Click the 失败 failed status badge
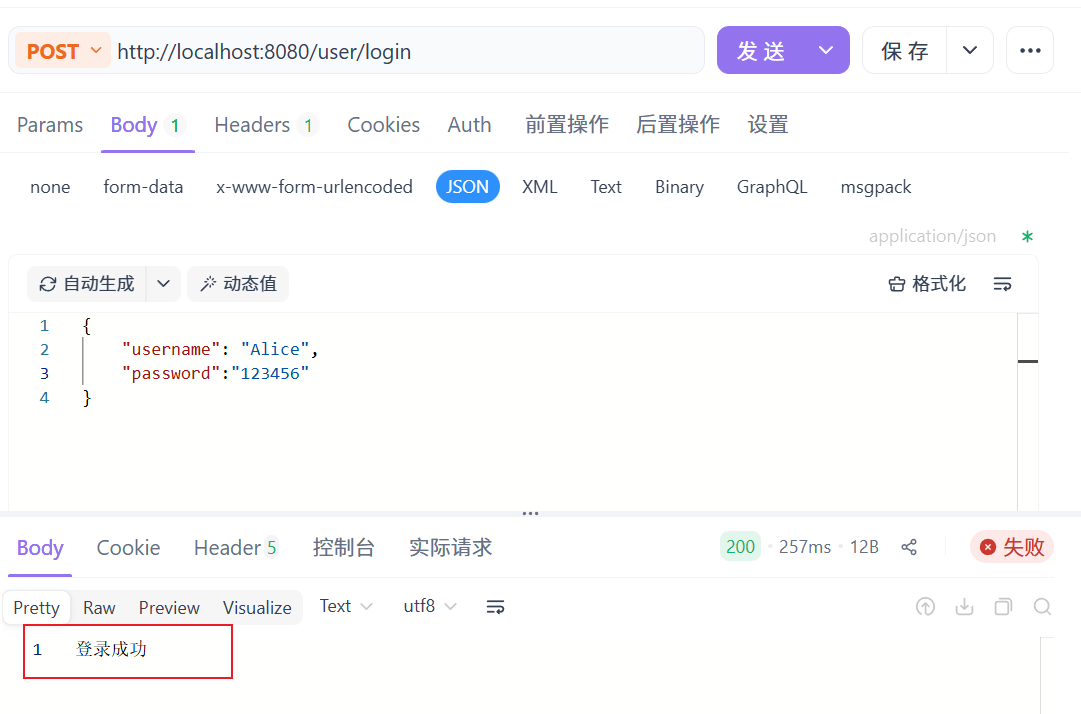The image size is (1081, 714). 1012,547
